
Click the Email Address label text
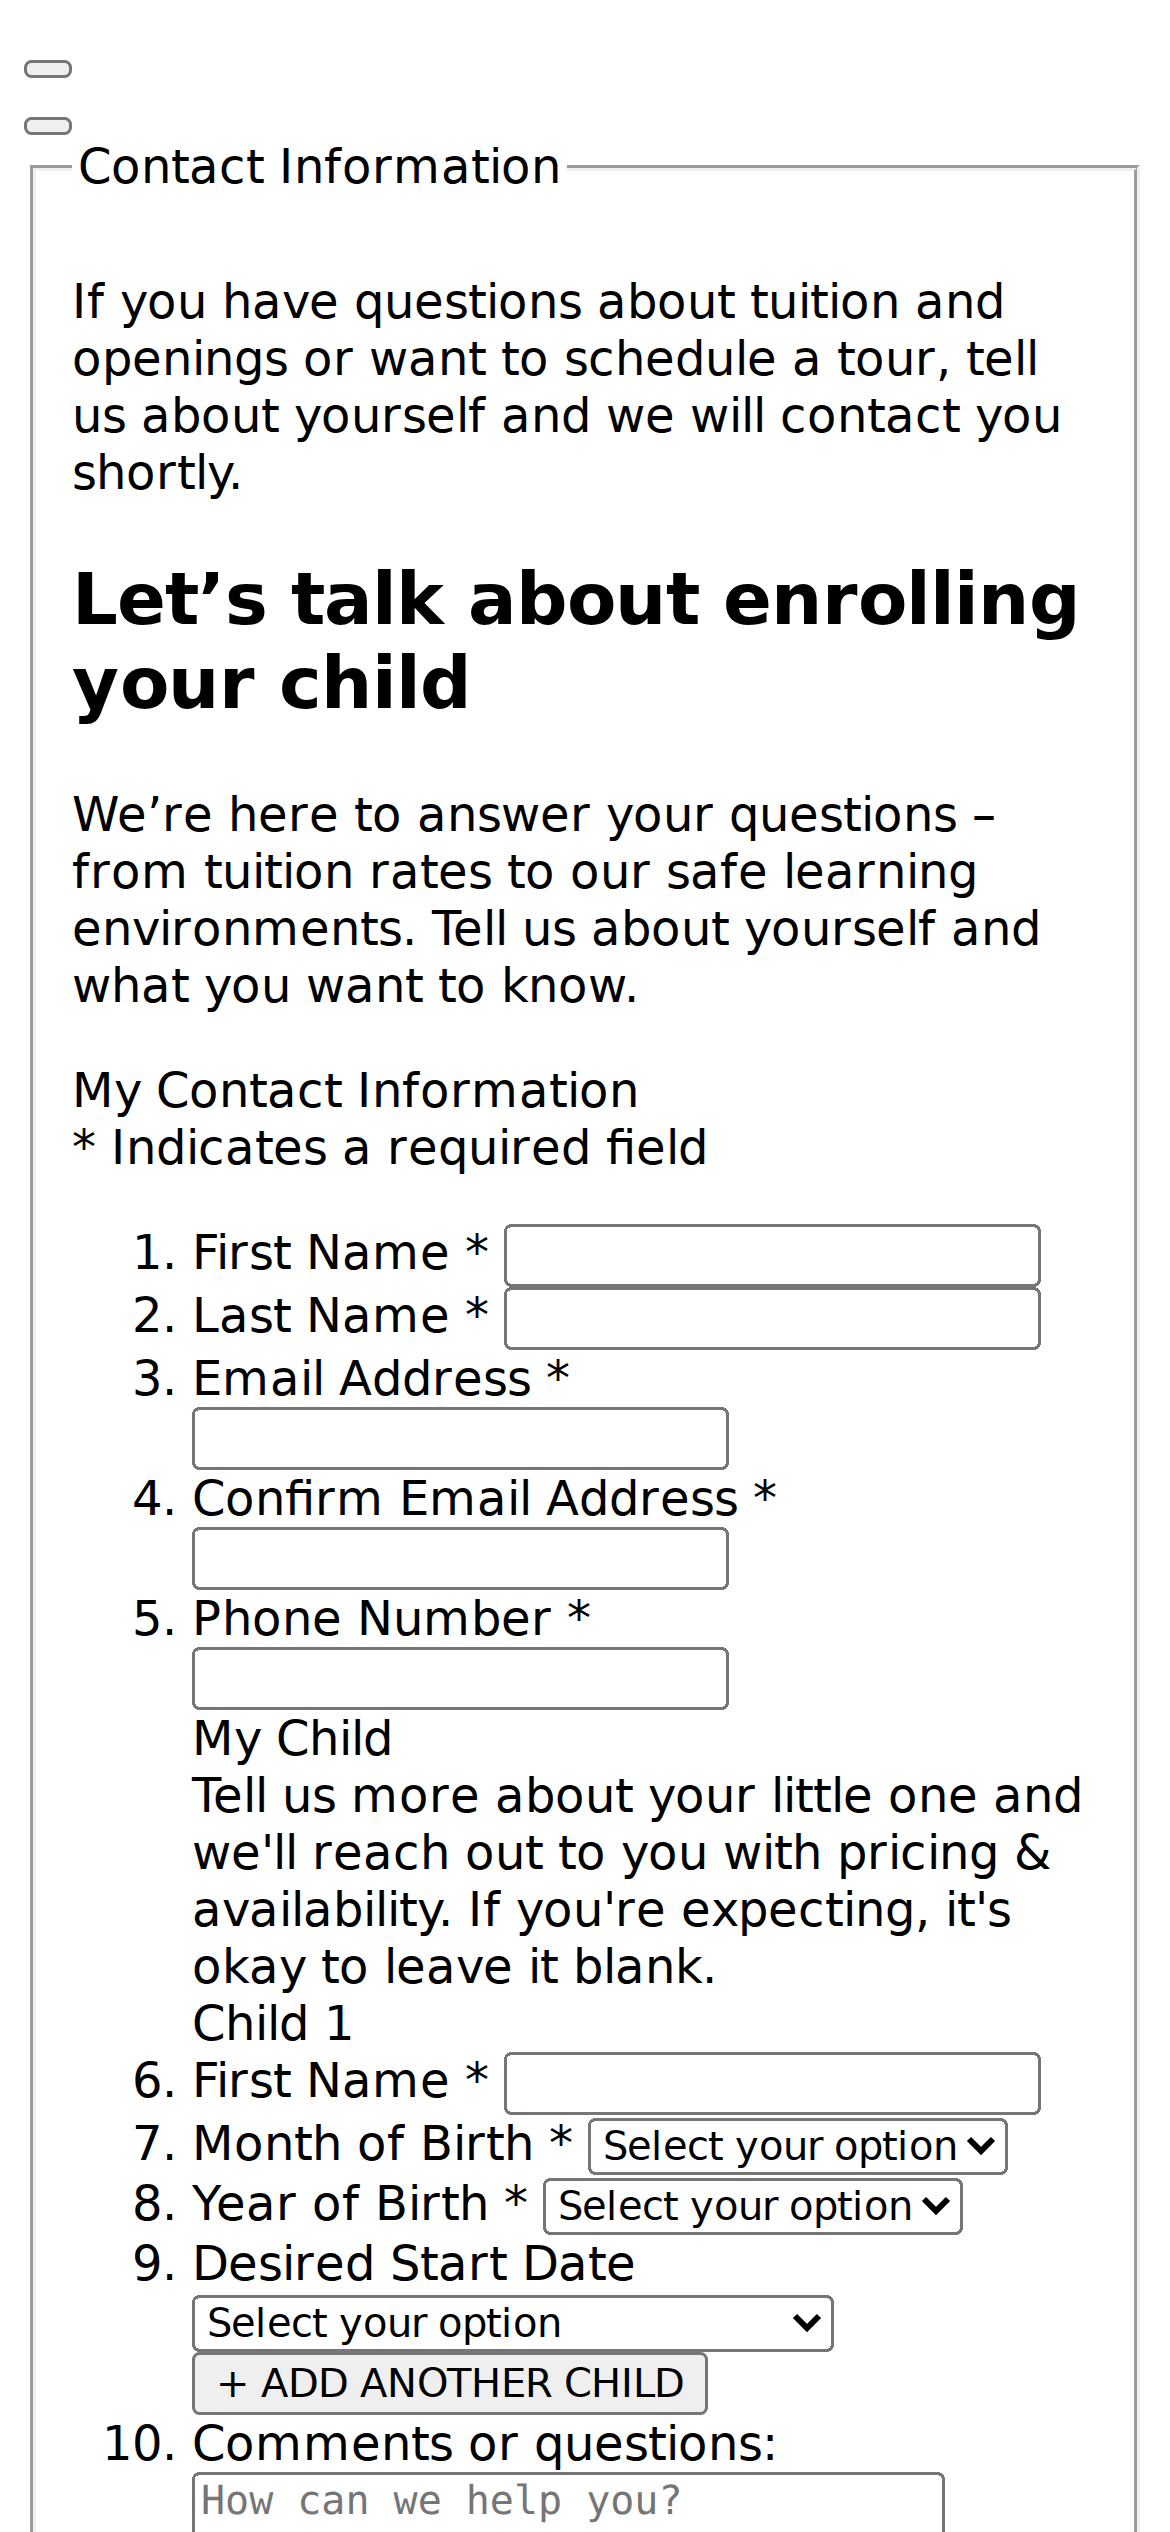[x=362, y=1378]
